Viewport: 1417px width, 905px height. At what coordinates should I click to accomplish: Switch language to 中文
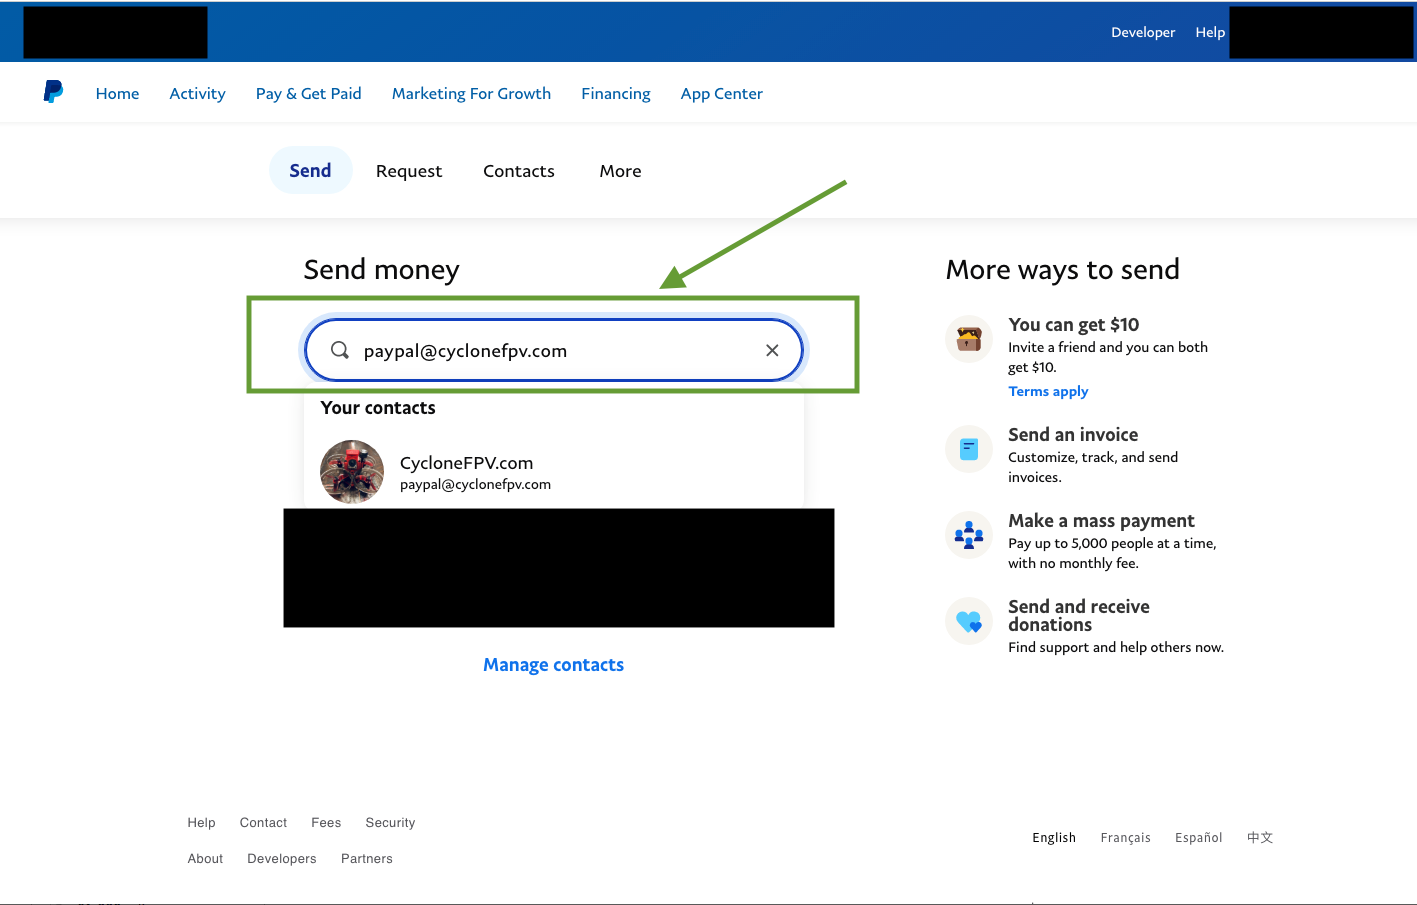click(1260, 838)
